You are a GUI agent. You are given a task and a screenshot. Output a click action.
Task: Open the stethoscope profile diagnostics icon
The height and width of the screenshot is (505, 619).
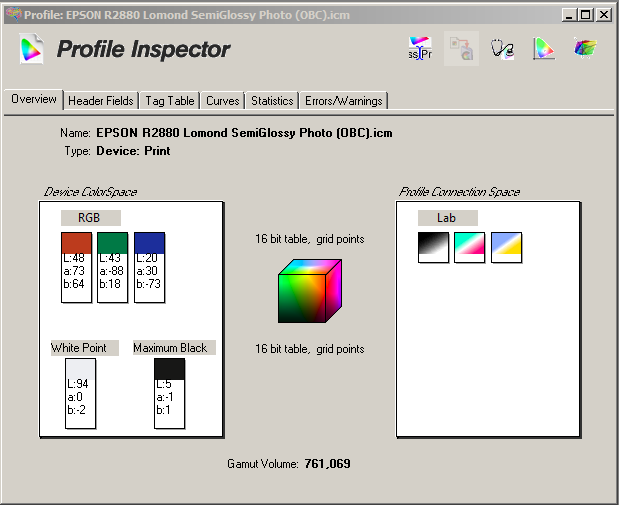point(503,49)
